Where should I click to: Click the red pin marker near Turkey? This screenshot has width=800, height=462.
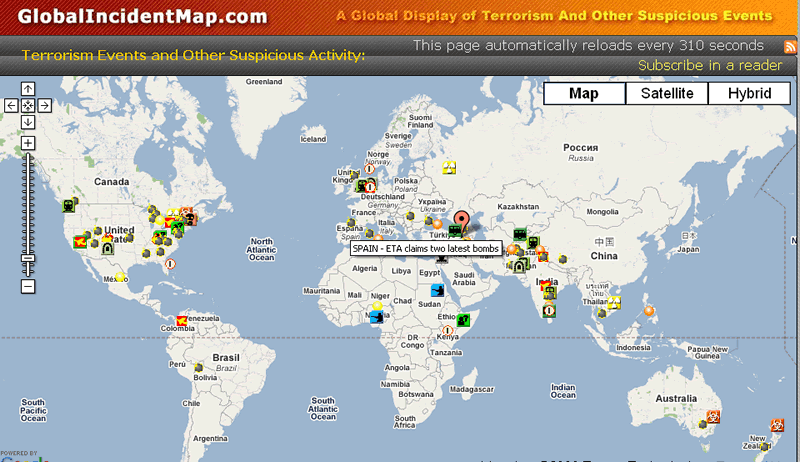[x=461, y=221]
